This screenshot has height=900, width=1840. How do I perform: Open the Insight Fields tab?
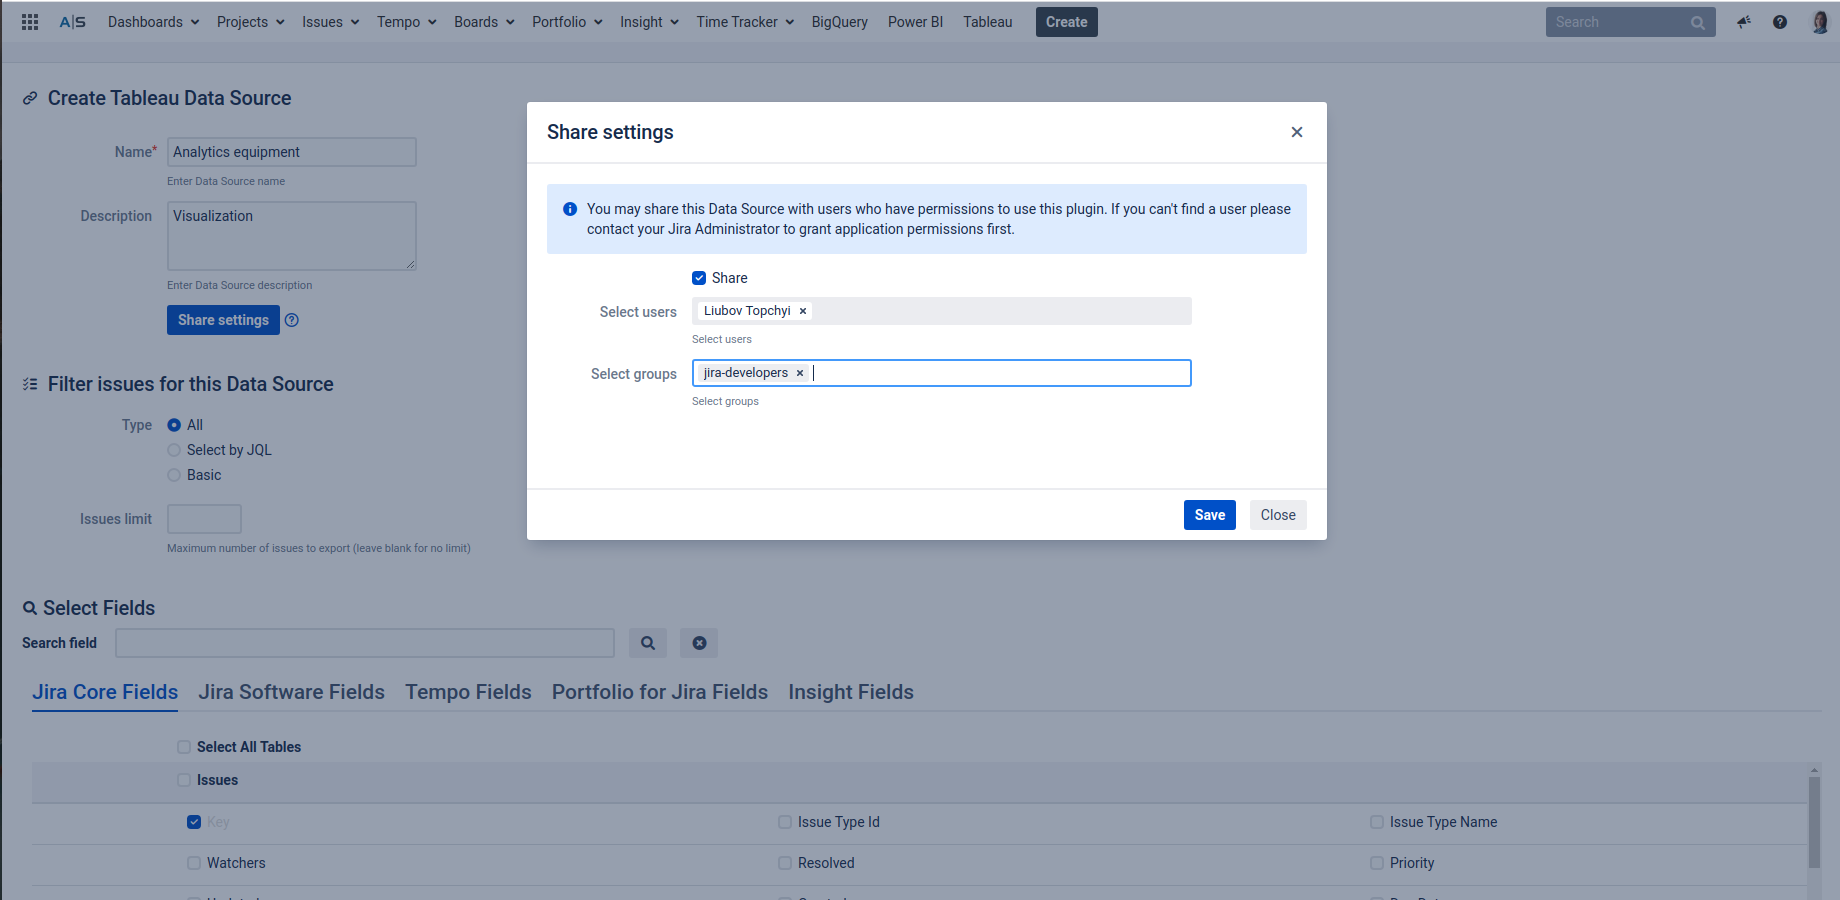tap(851, 692)
